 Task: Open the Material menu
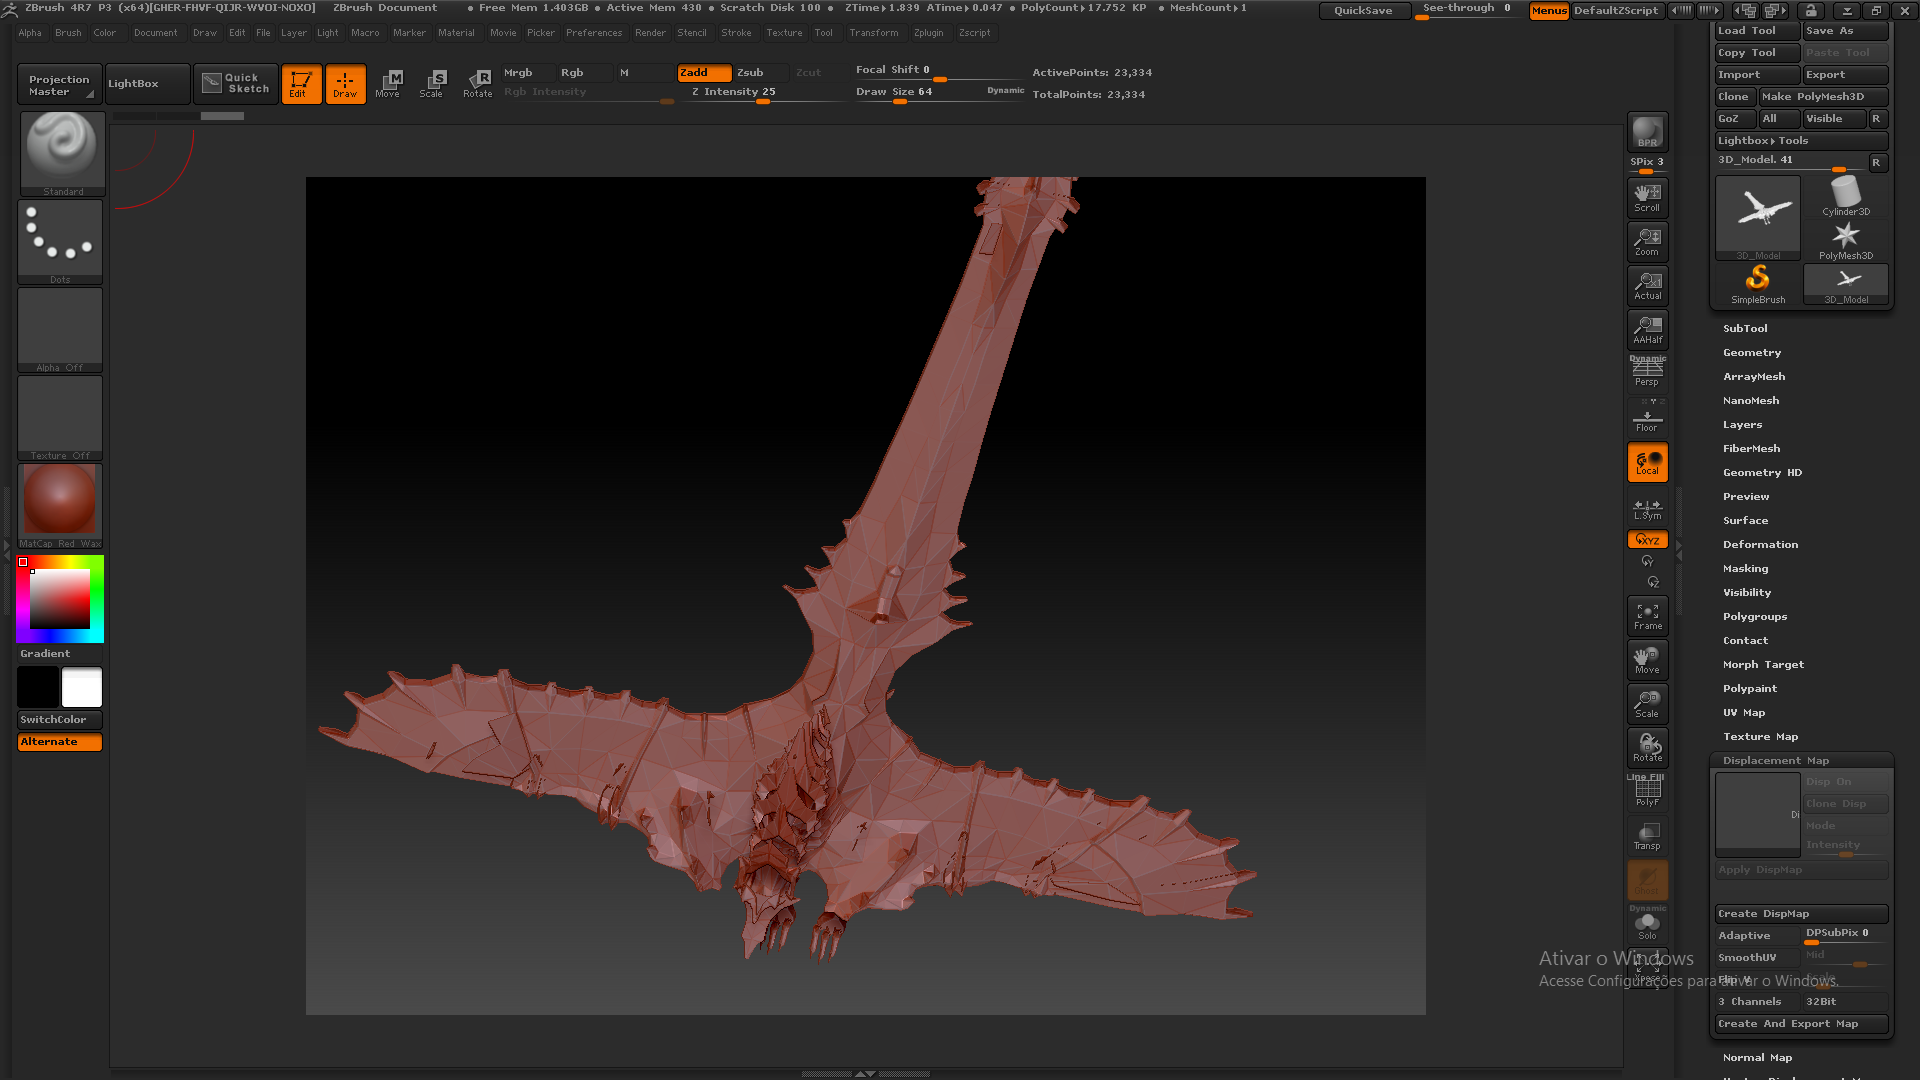coord(456,33)
